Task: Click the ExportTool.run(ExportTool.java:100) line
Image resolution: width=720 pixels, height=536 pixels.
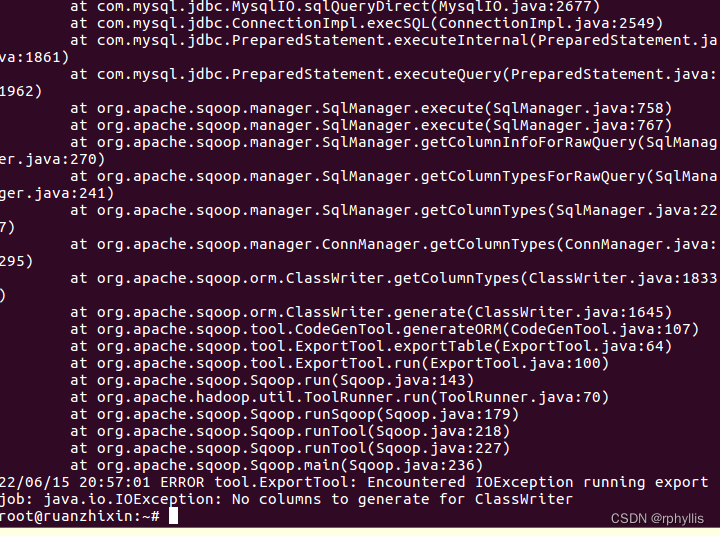Action: pos(339,363)
